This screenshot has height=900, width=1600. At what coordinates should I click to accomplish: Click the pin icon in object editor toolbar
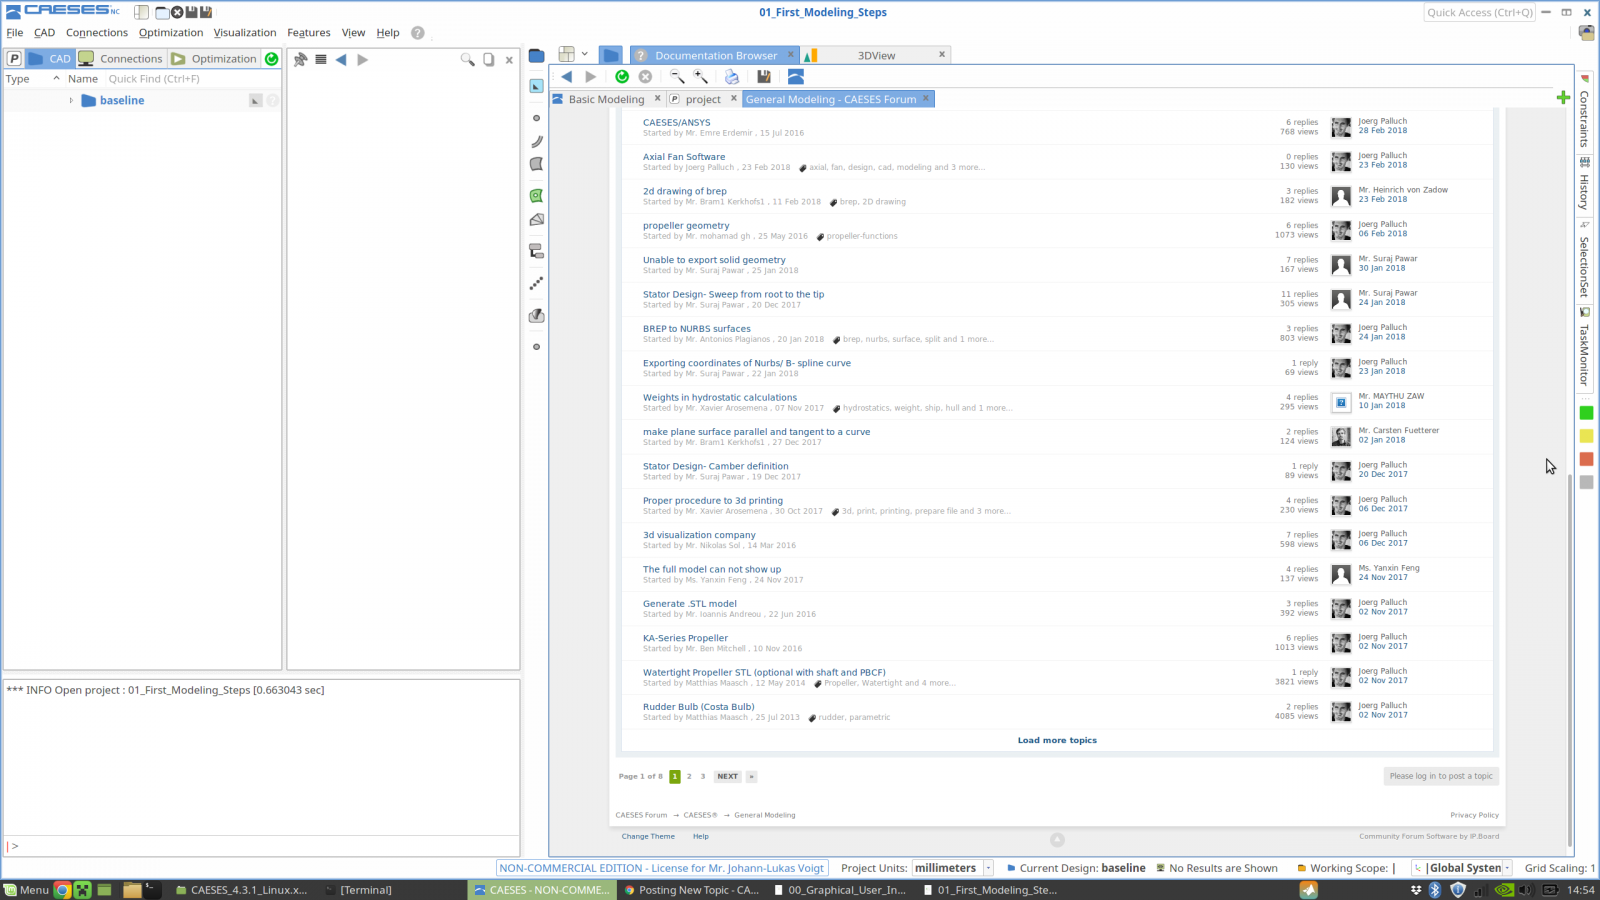(300, 60)
